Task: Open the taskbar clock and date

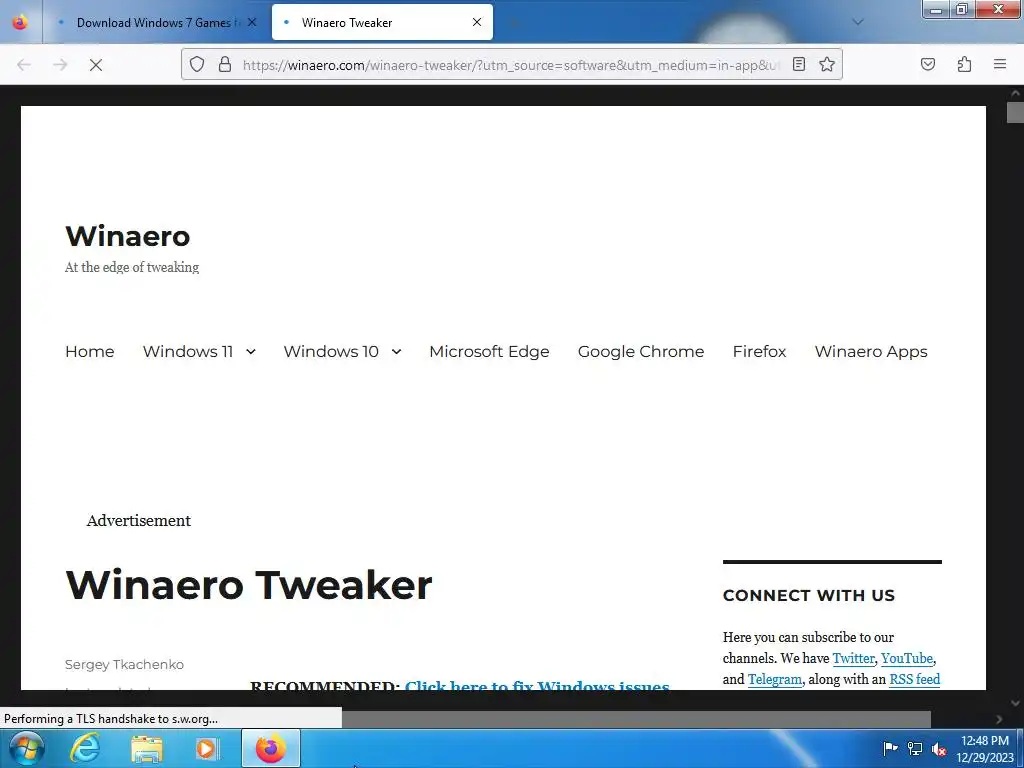Action: pyautogui.click(x=985, y=749)
